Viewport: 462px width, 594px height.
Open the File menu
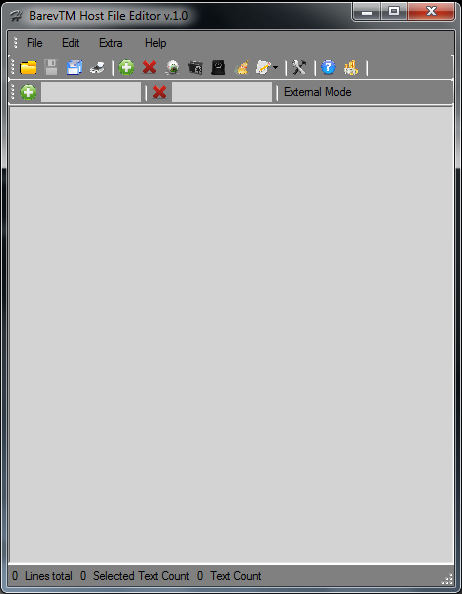[34, 43]
